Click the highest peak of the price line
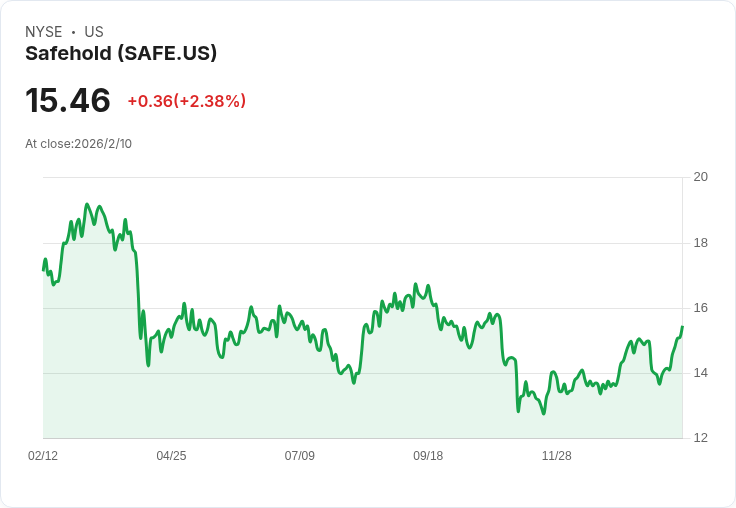This screenshot has width=736, height=508. [x=87, y=204]
